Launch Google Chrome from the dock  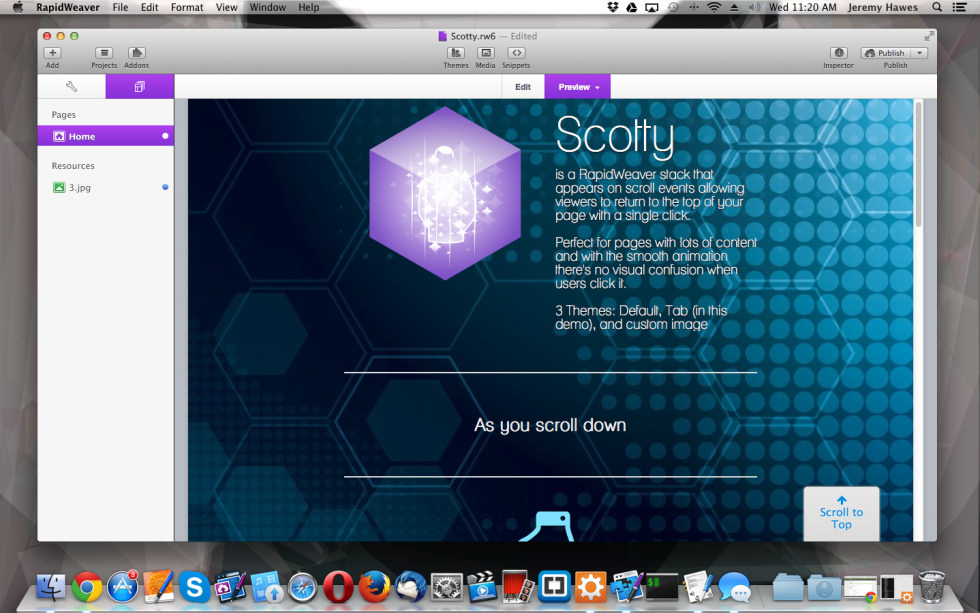tap(87, 587)
